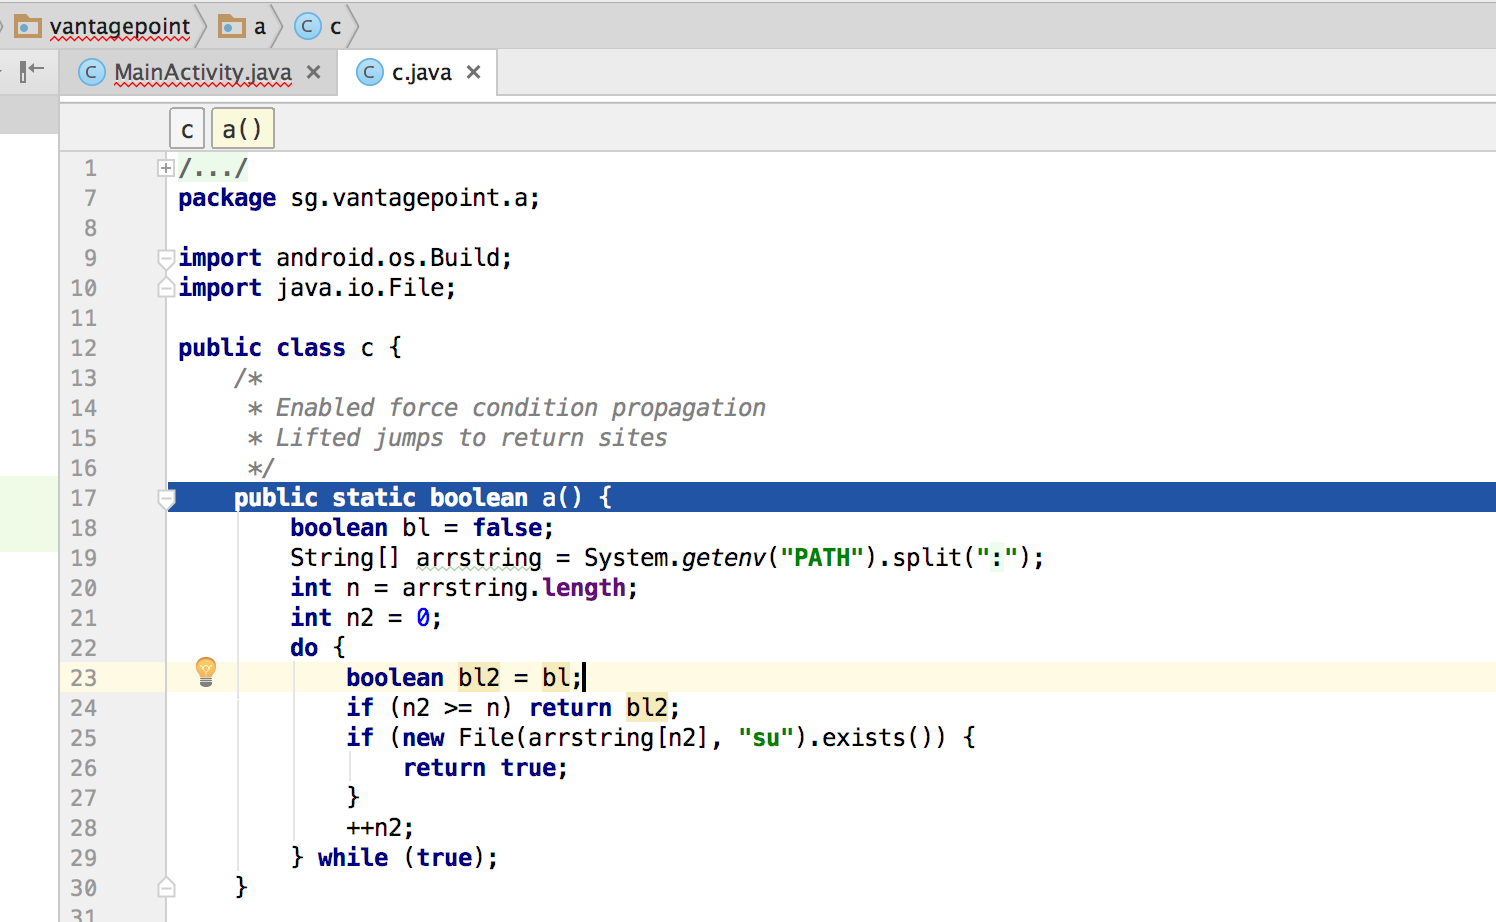Click the 'a' package folder icon
This screenshot has height=922, width=1496.
click(232, 26)
